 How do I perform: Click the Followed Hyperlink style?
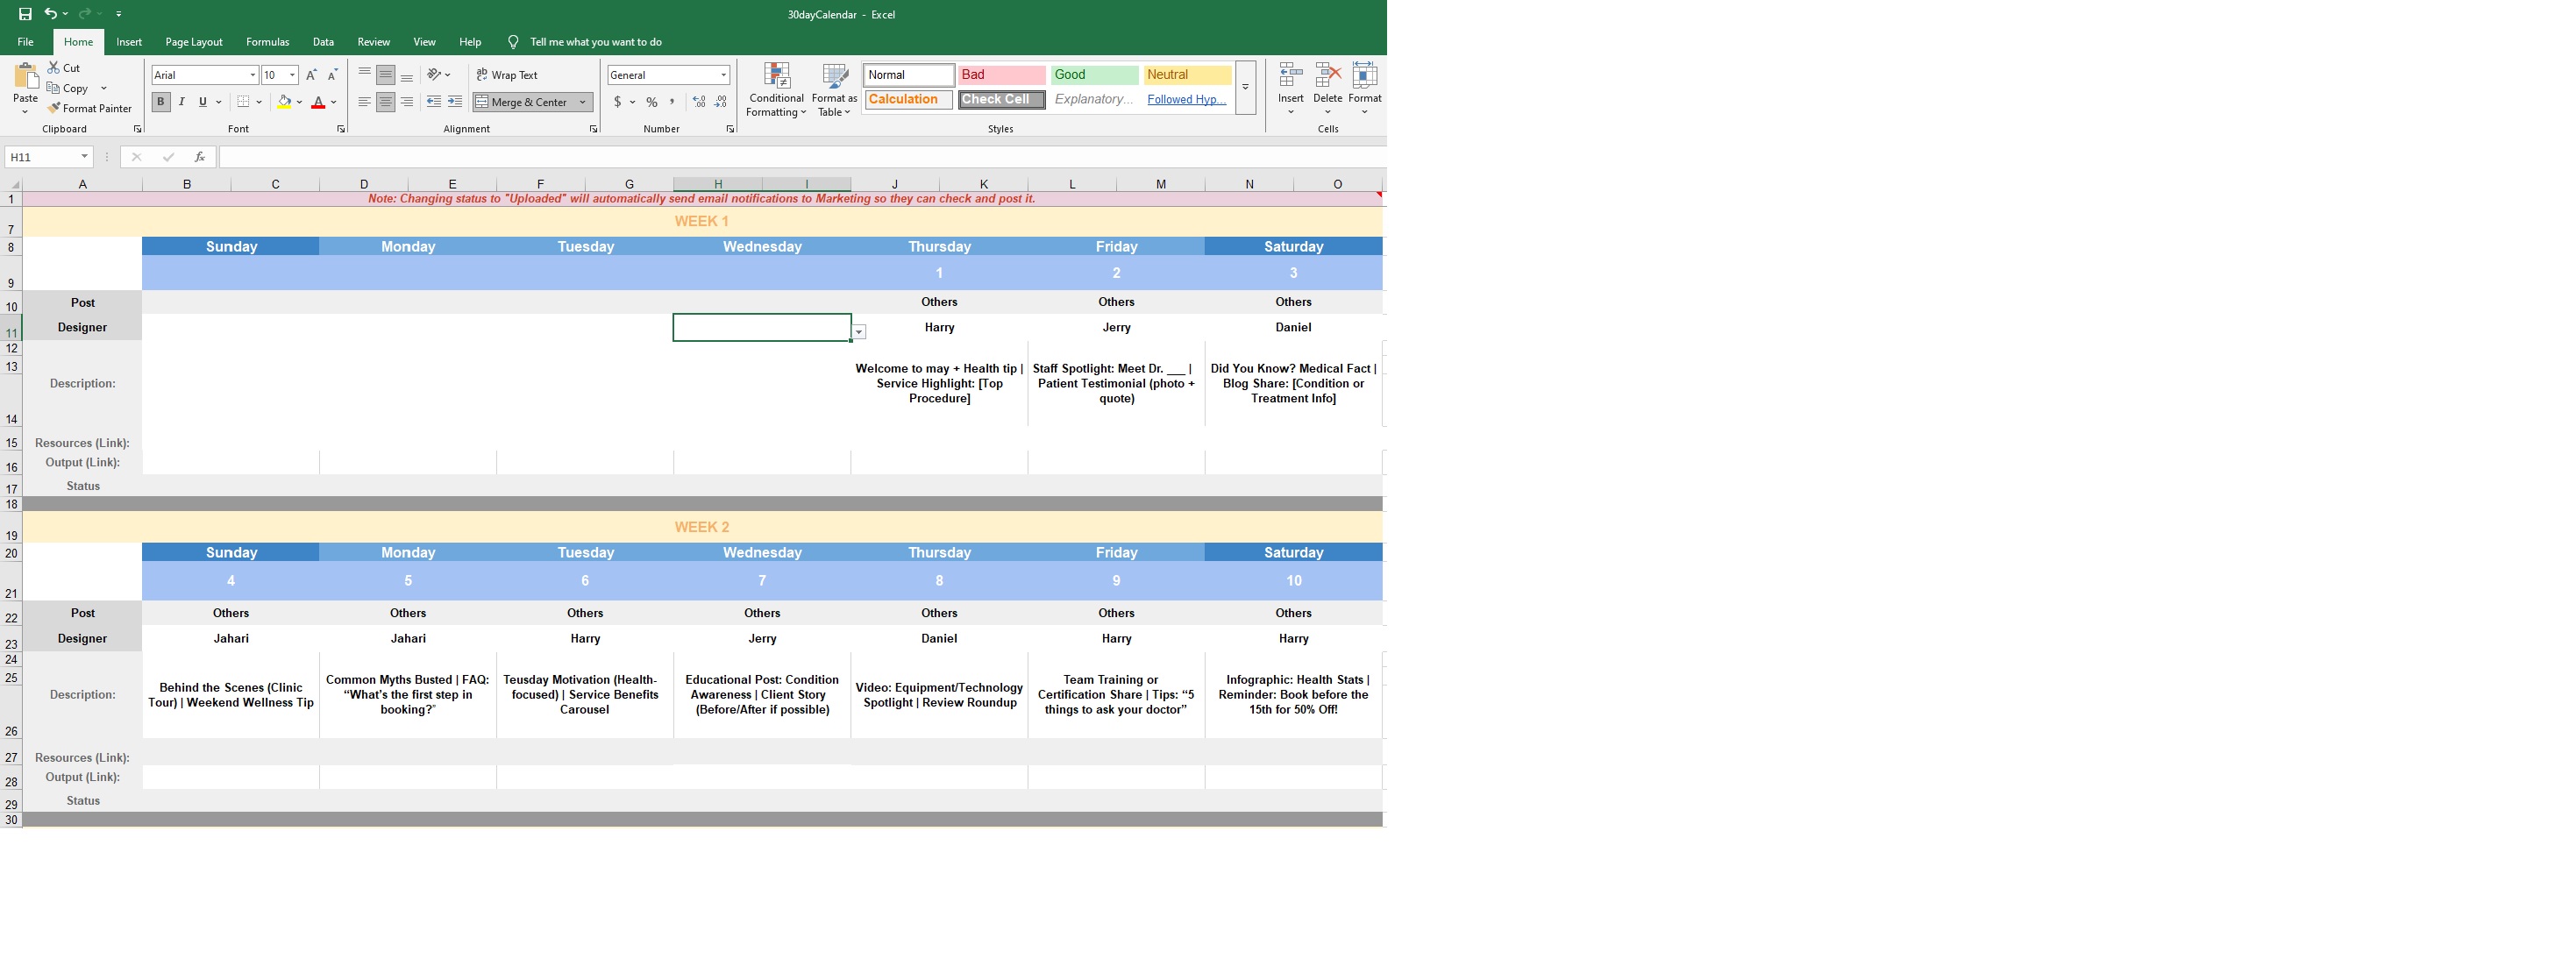tap(1186, 99)
